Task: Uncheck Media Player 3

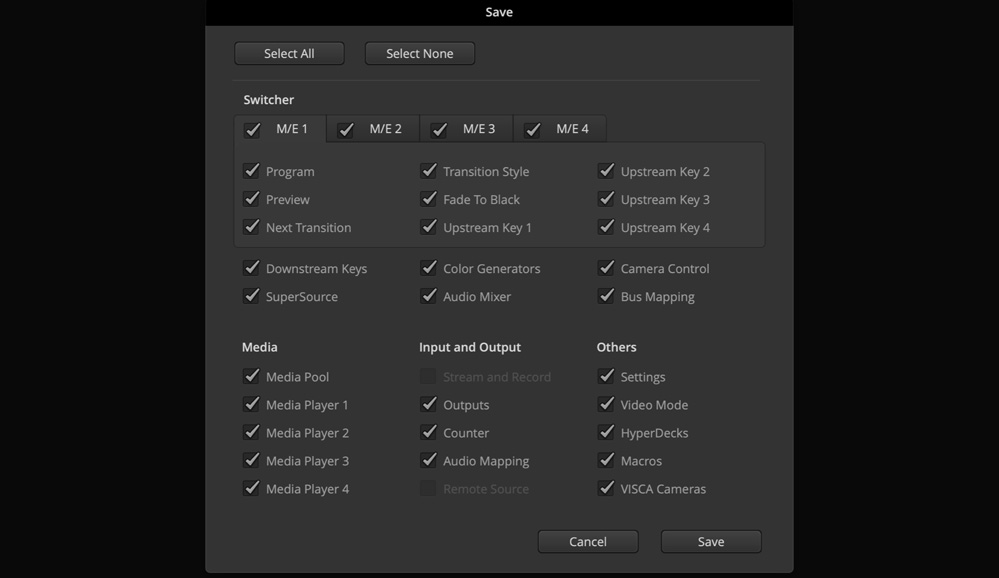Action: [x=251, y=461]
